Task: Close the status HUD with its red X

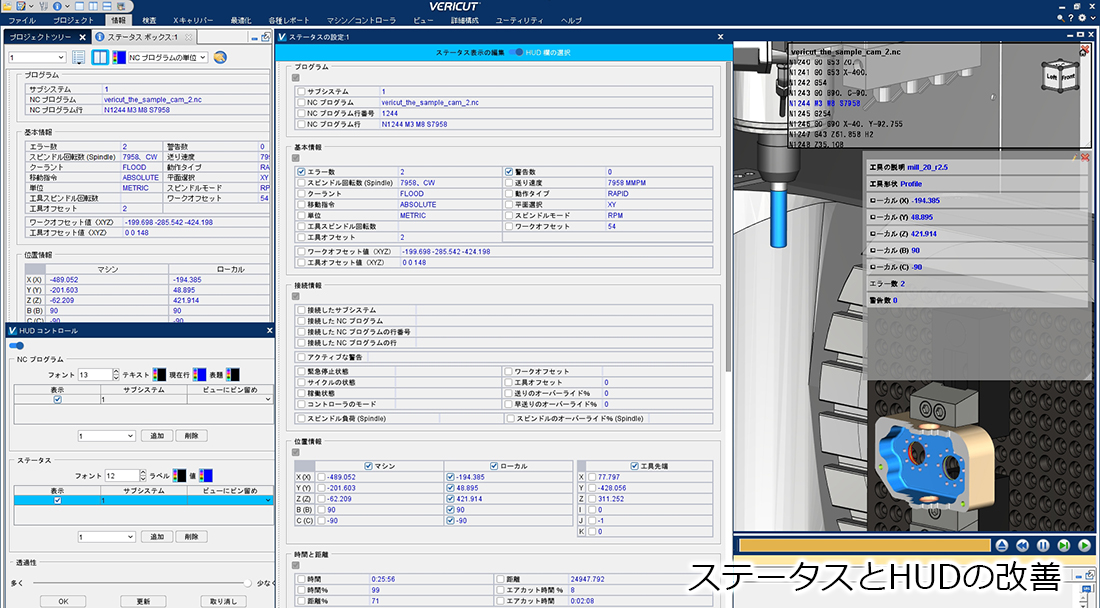Action: [1085, 158]
